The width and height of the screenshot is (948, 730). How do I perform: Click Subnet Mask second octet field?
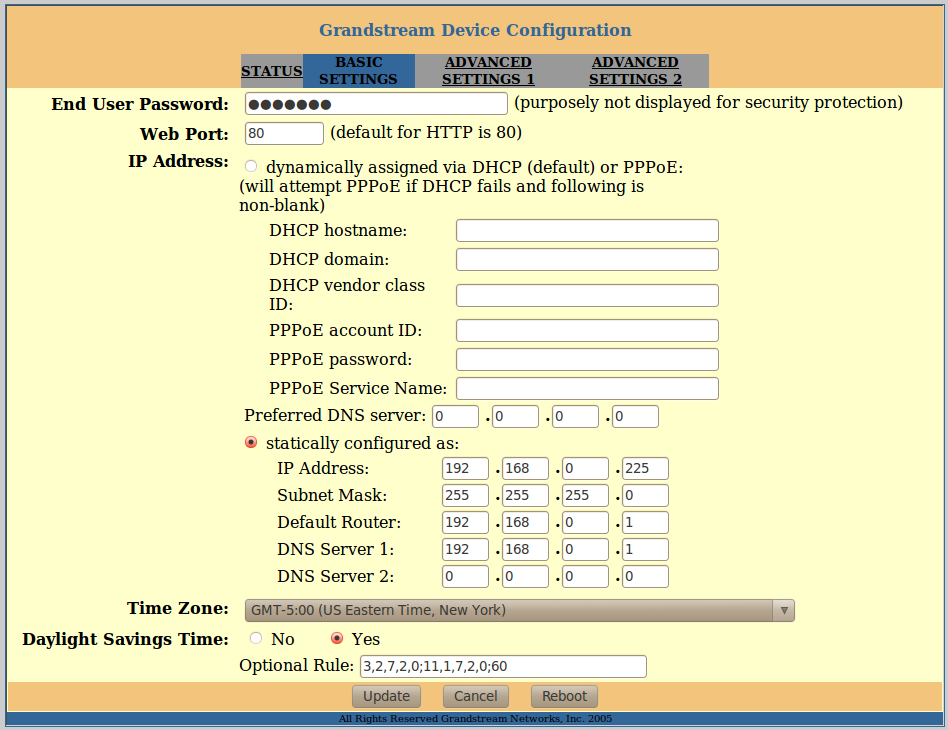(525, 495)
